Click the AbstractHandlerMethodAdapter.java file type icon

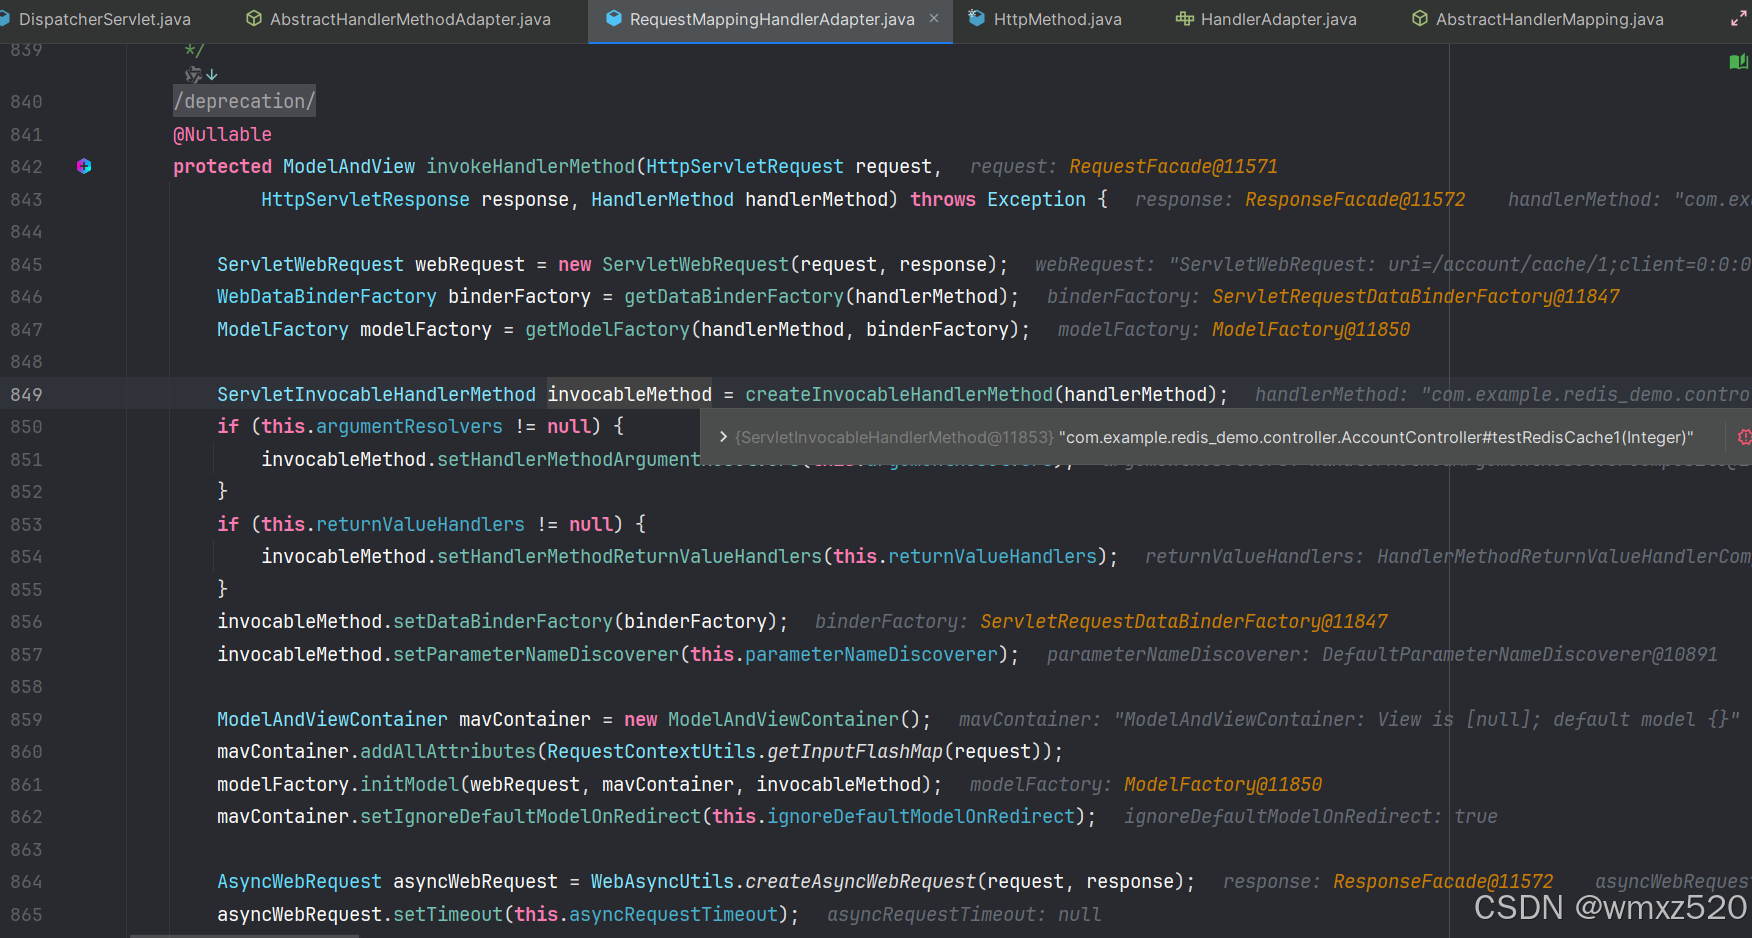click(254, 19)
